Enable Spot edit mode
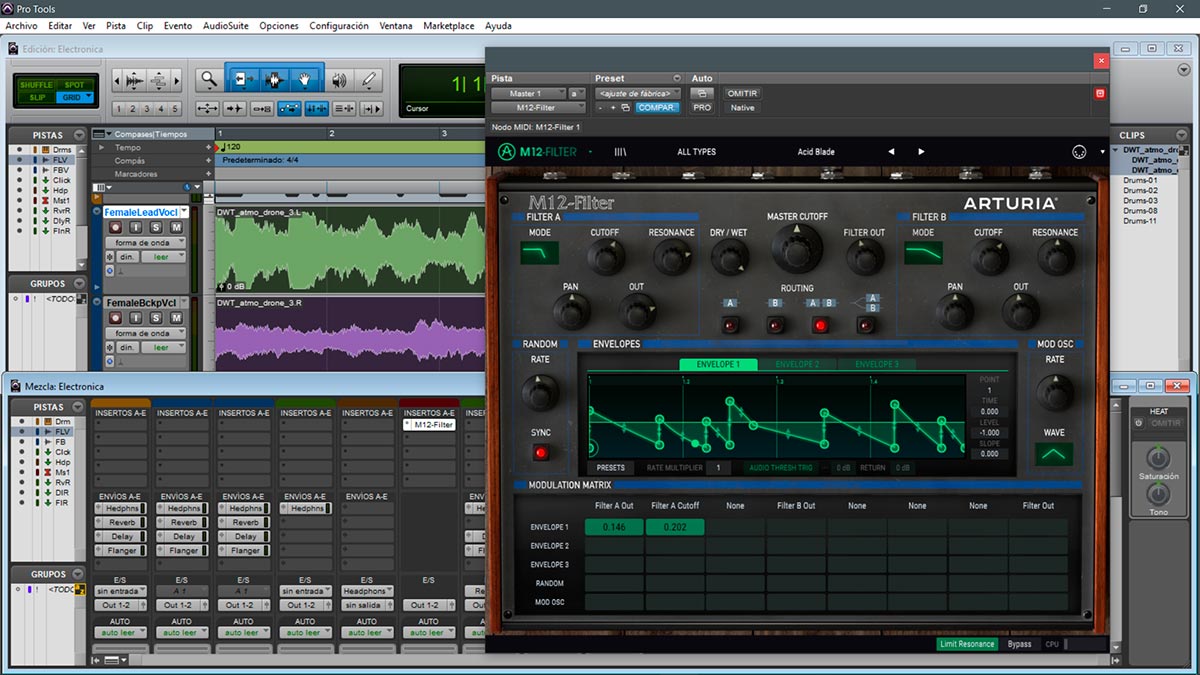1200x675 pixels. pyautogui.click(x=75, y=85)
